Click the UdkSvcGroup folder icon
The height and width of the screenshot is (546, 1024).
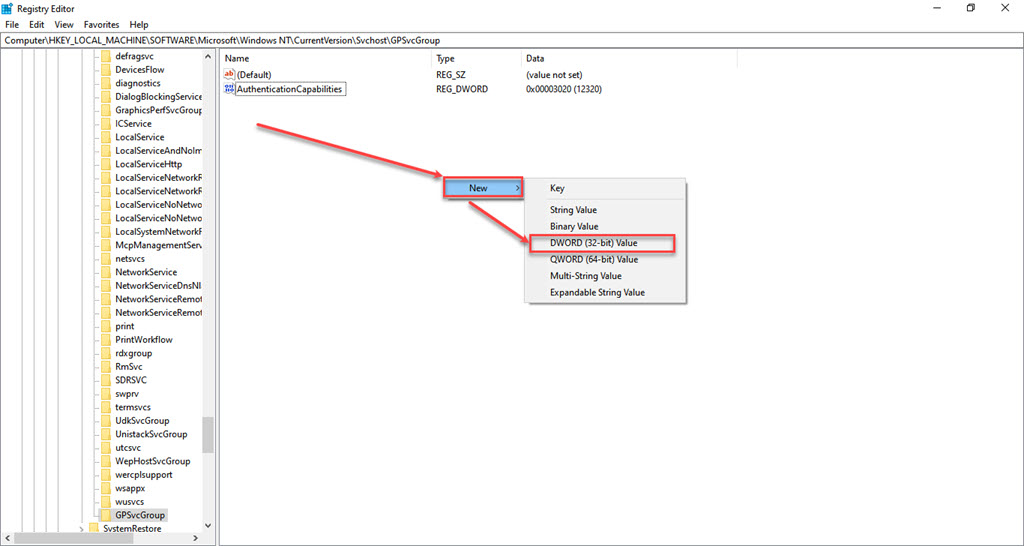106,421
